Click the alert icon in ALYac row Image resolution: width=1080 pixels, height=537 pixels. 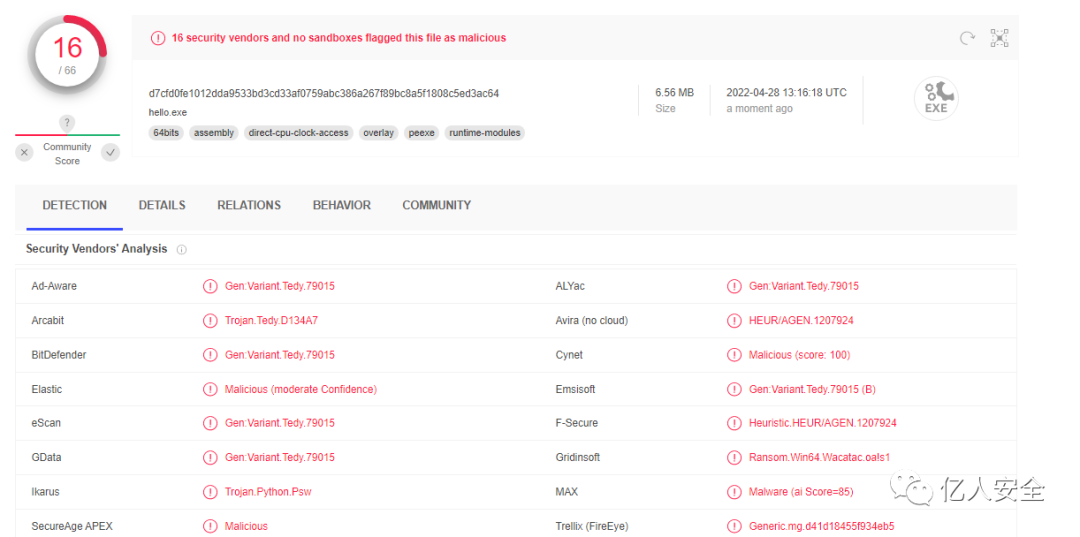pyautogui.click(x=734, y=286)
